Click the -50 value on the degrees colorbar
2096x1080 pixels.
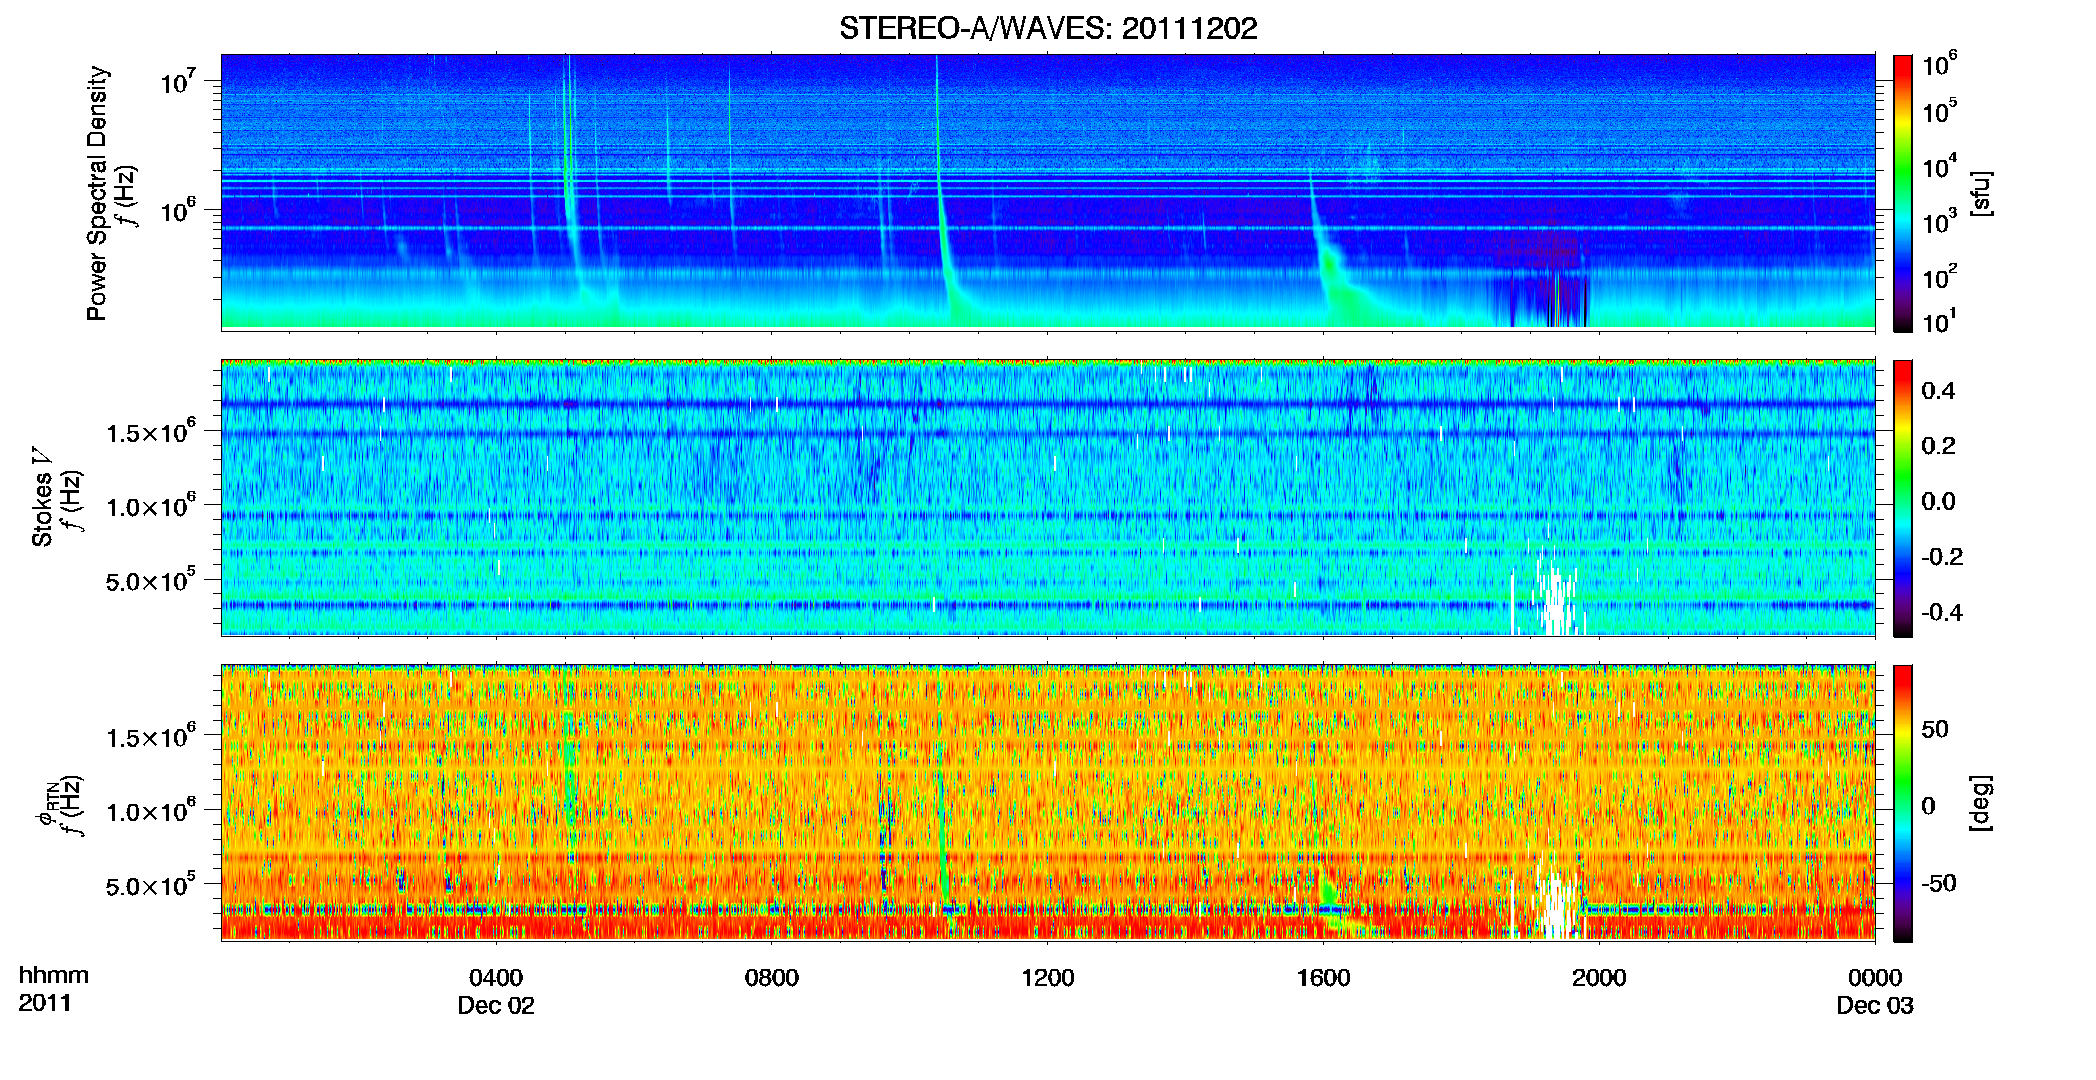pos(1939,883)
